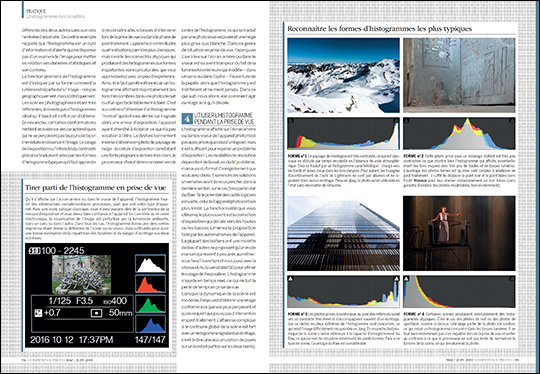Select the blue channel histogram thumbnail
The width and height of the screenshot is (540, 374).
click(x=150, y=324)
